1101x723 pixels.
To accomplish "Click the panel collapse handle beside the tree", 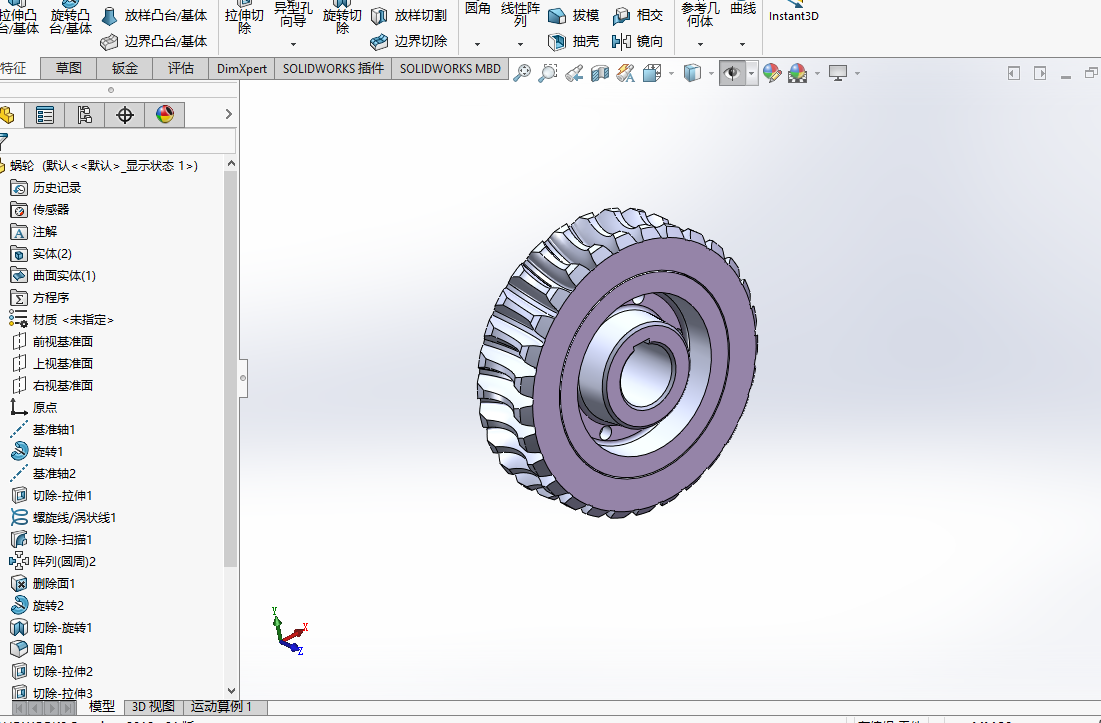I will pos(243,378).
